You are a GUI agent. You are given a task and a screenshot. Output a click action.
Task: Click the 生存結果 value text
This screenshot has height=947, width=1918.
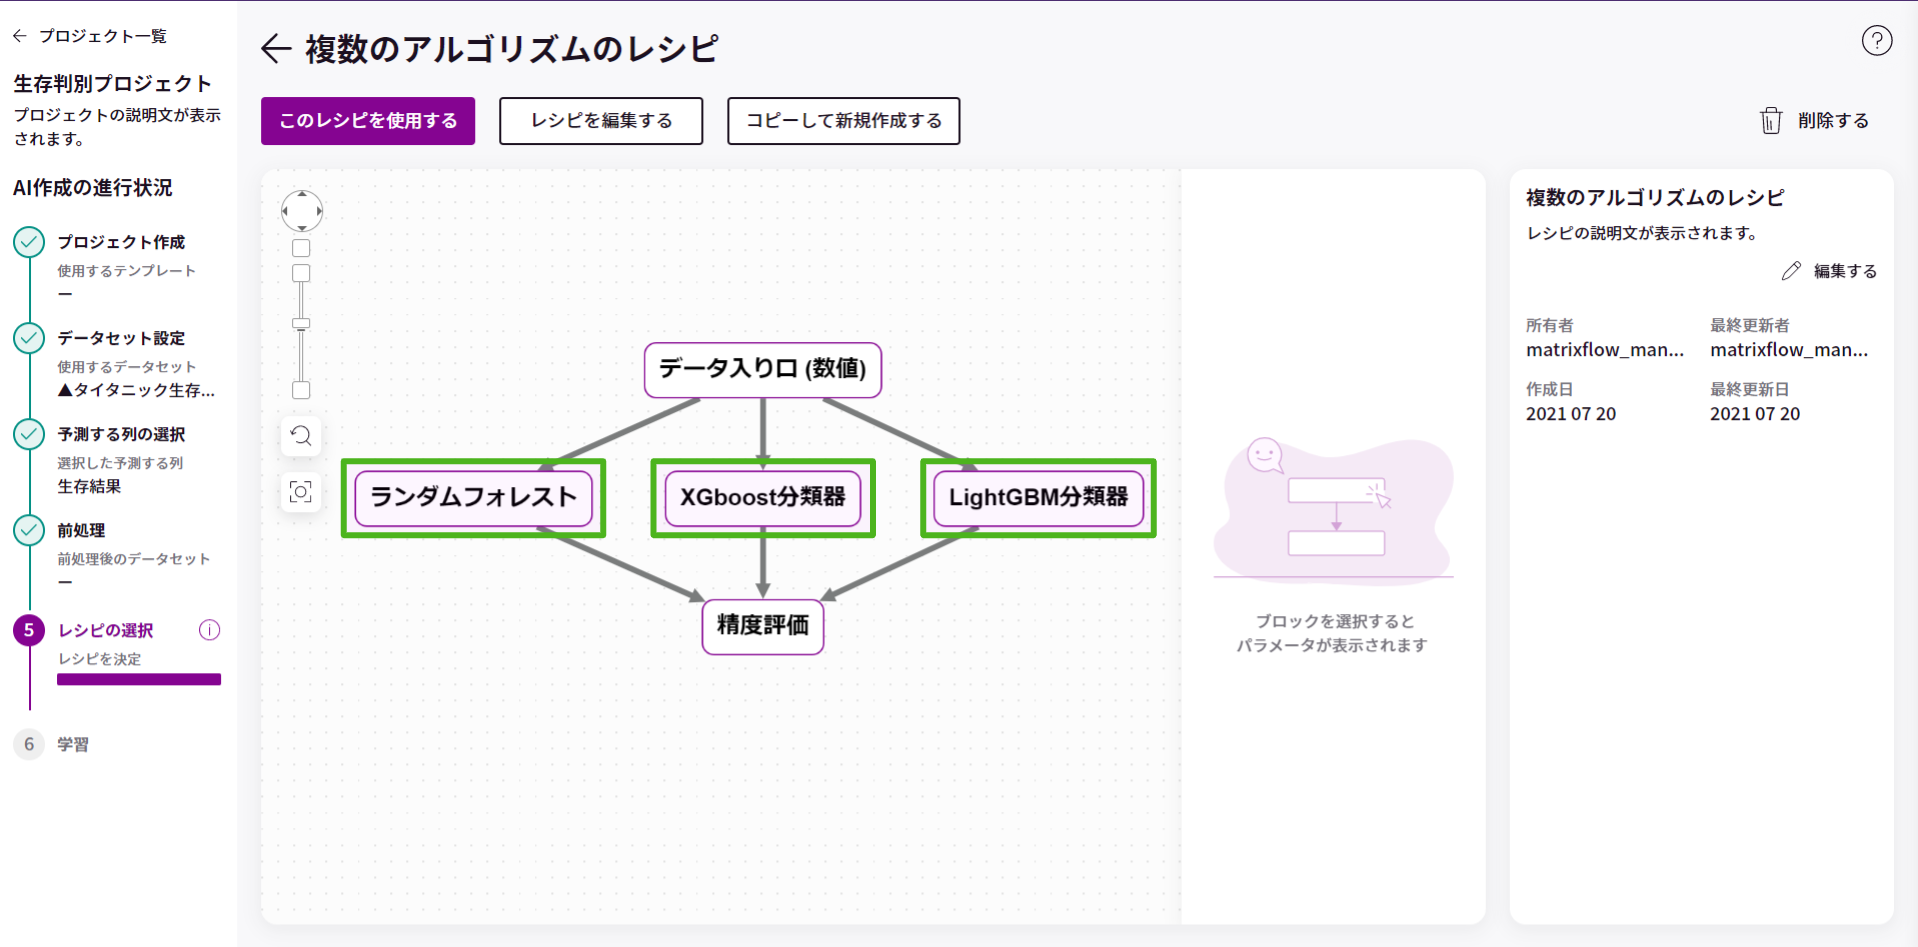tap(89, 486)
